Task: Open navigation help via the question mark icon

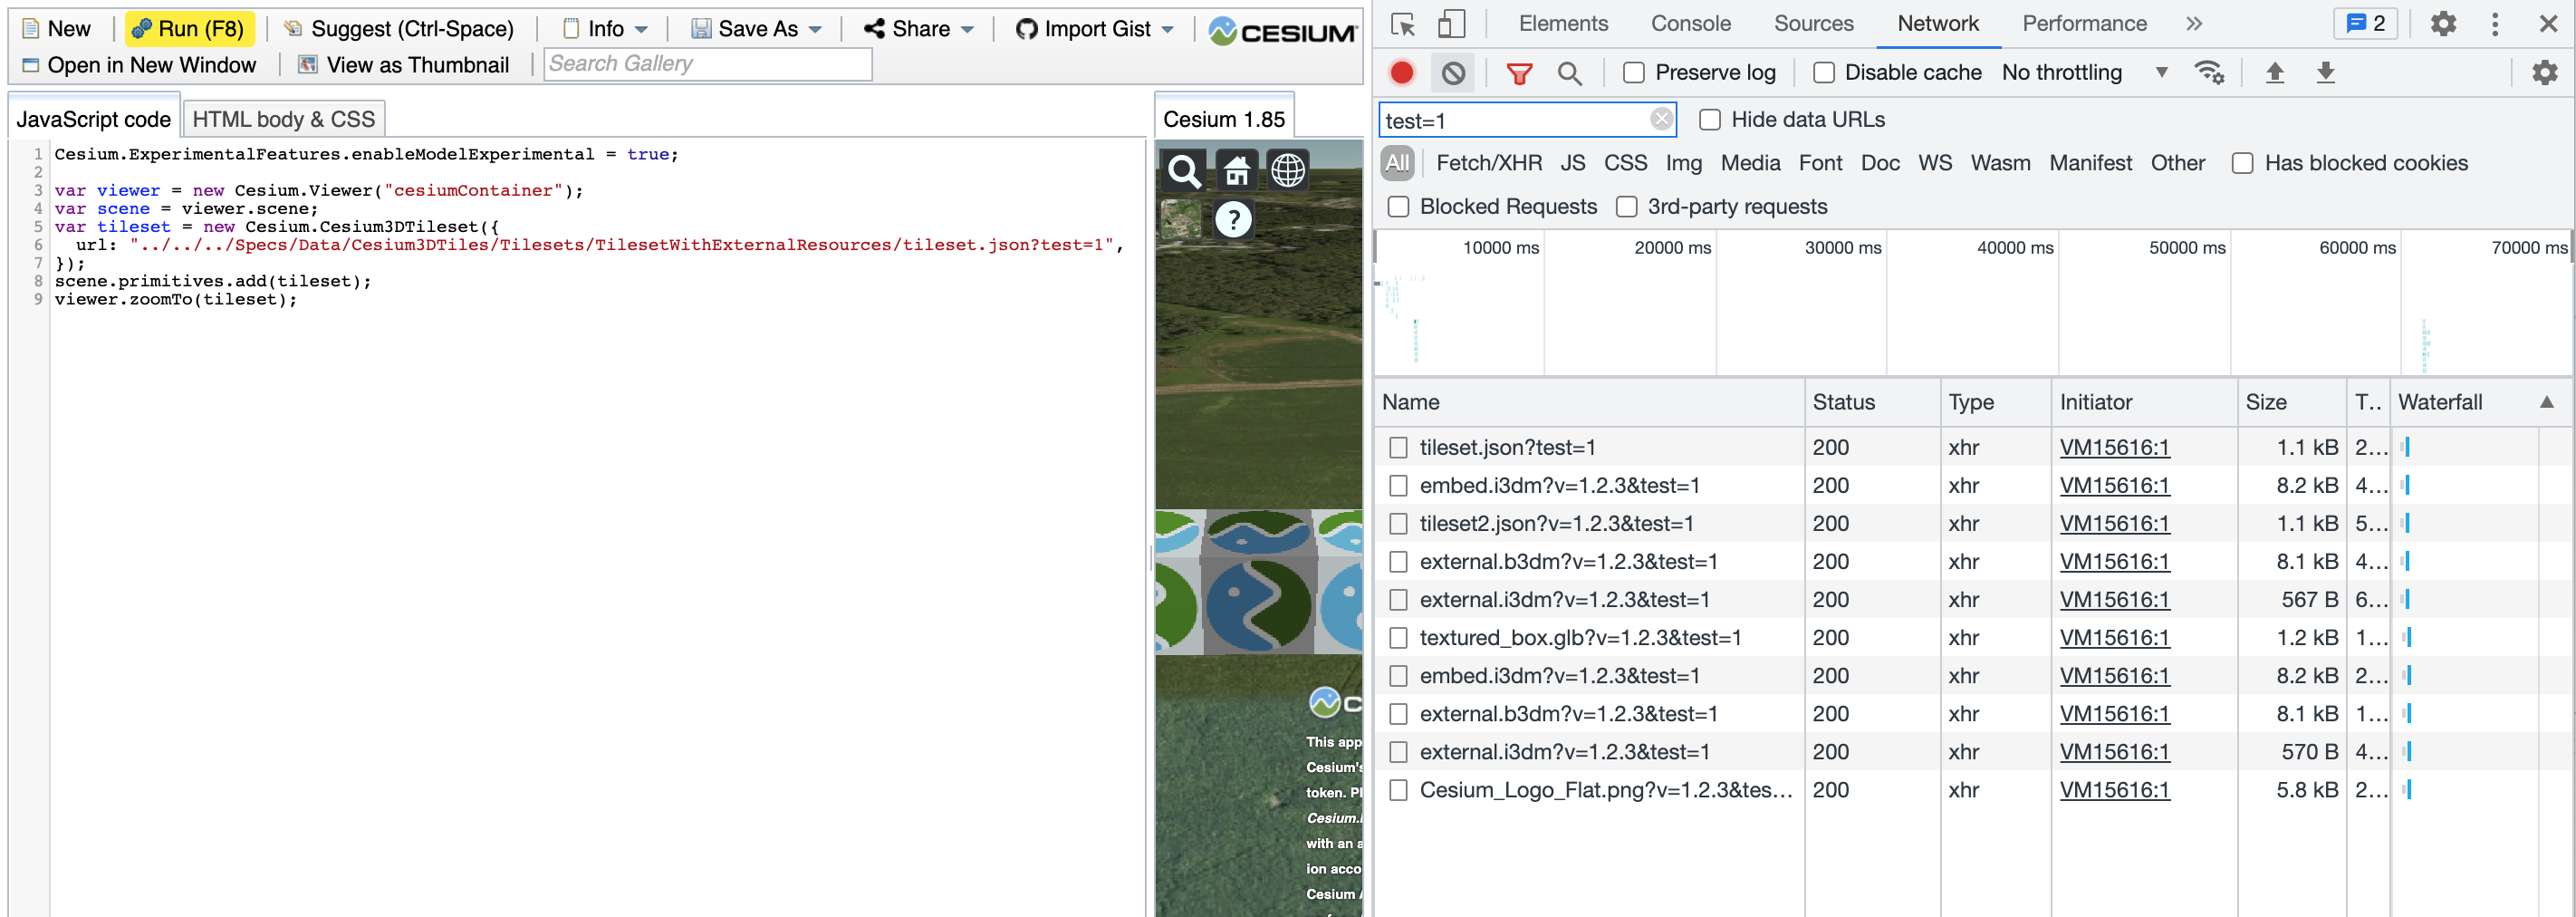Action: pyautogui.click(x=1233, y=219)
